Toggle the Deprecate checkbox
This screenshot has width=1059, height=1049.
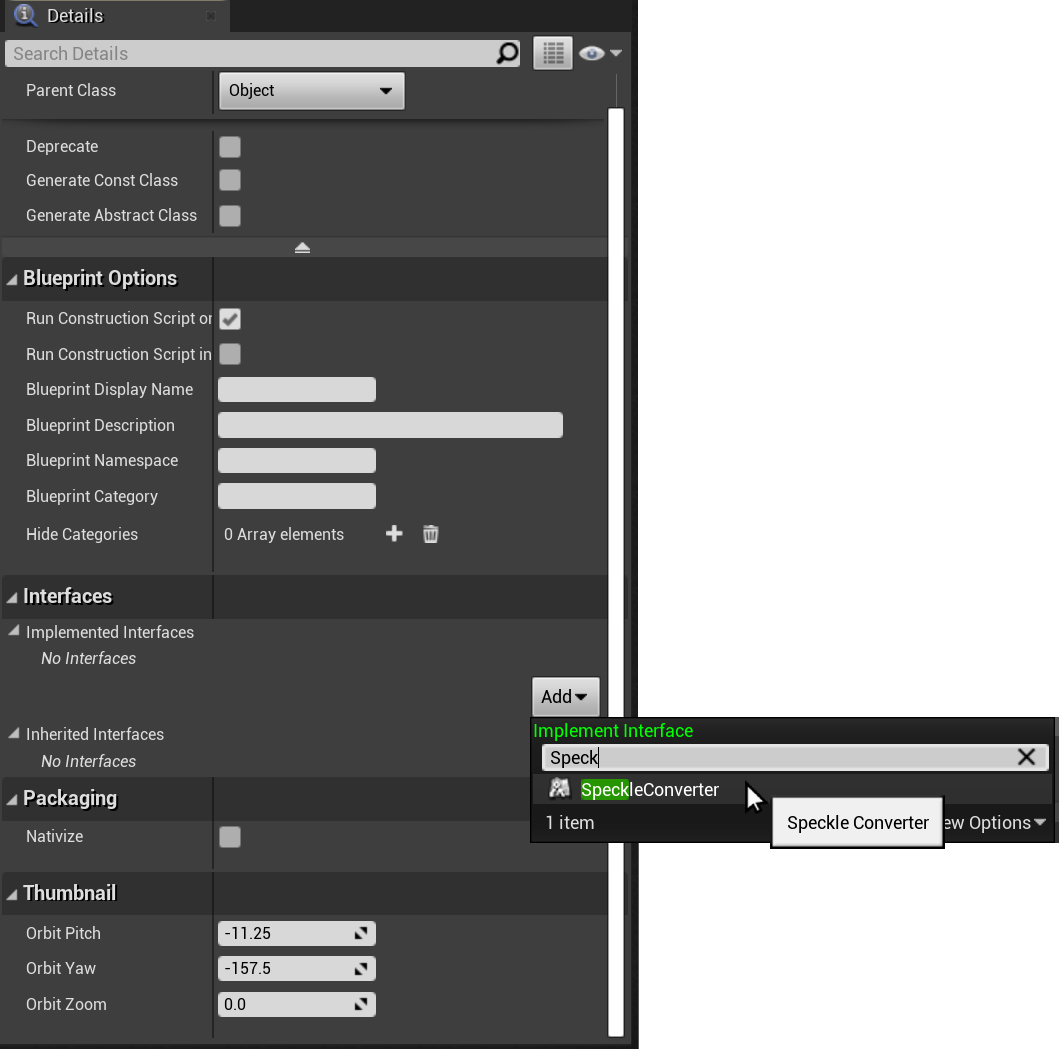tap(230, 147)
